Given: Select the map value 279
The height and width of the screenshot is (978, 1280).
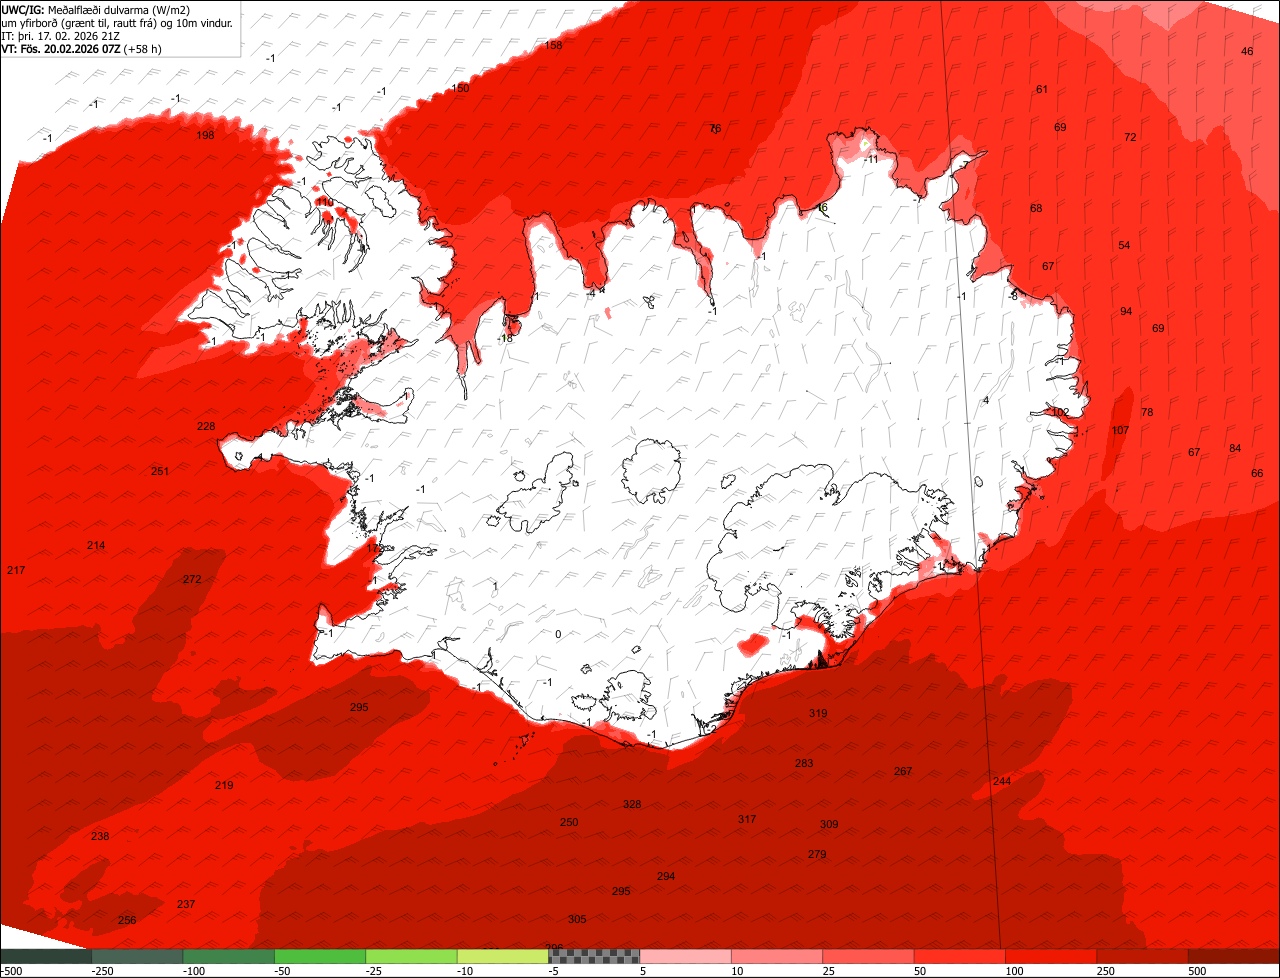Looking at the screenshot, I should 817,854.
